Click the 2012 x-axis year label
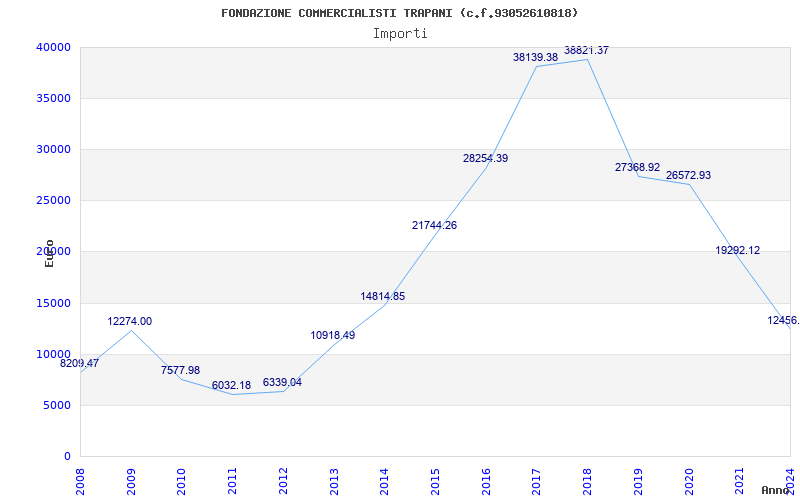The height and width of the screenshot is (500, 800). [283, 482]
